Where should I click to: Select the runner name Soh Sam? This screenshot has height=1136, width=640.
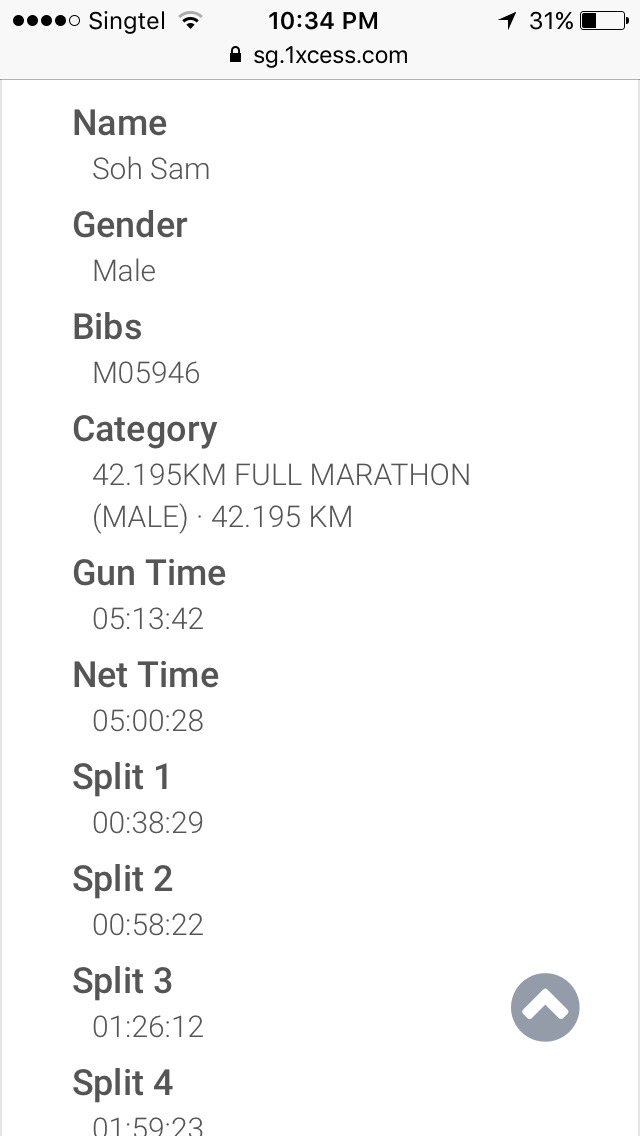point(151,169)
